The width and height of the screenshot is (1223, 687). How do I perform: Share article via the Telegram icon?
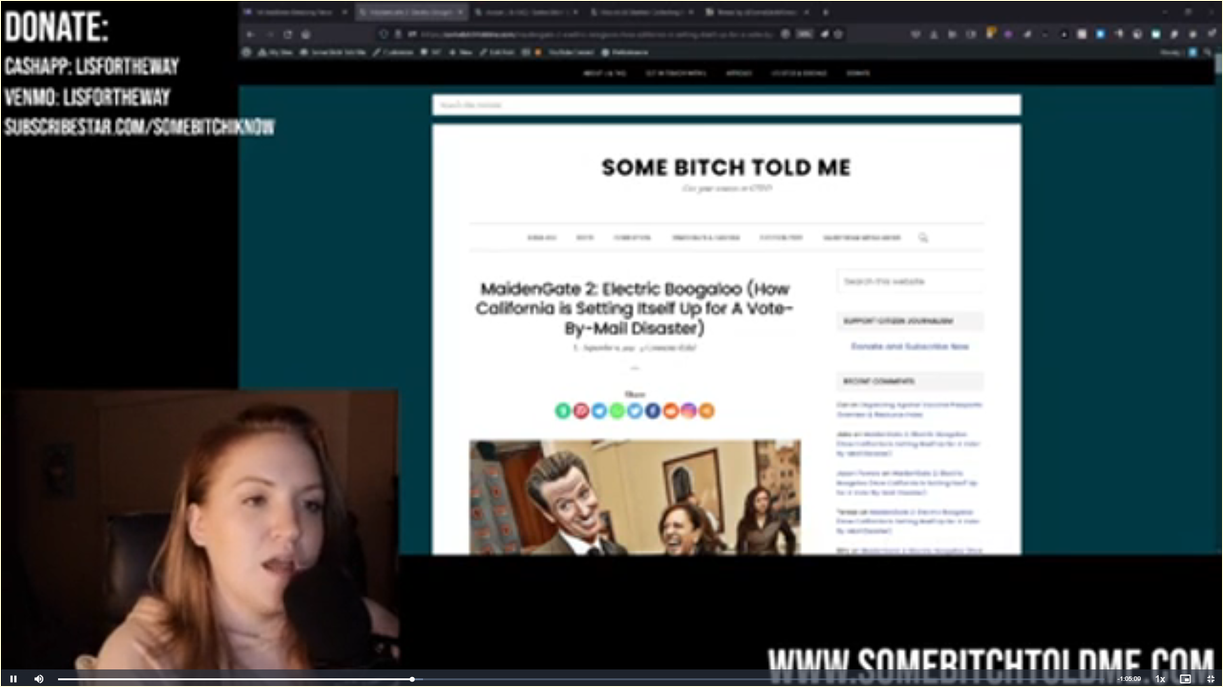pyautogui.click(x=599, y=411)
